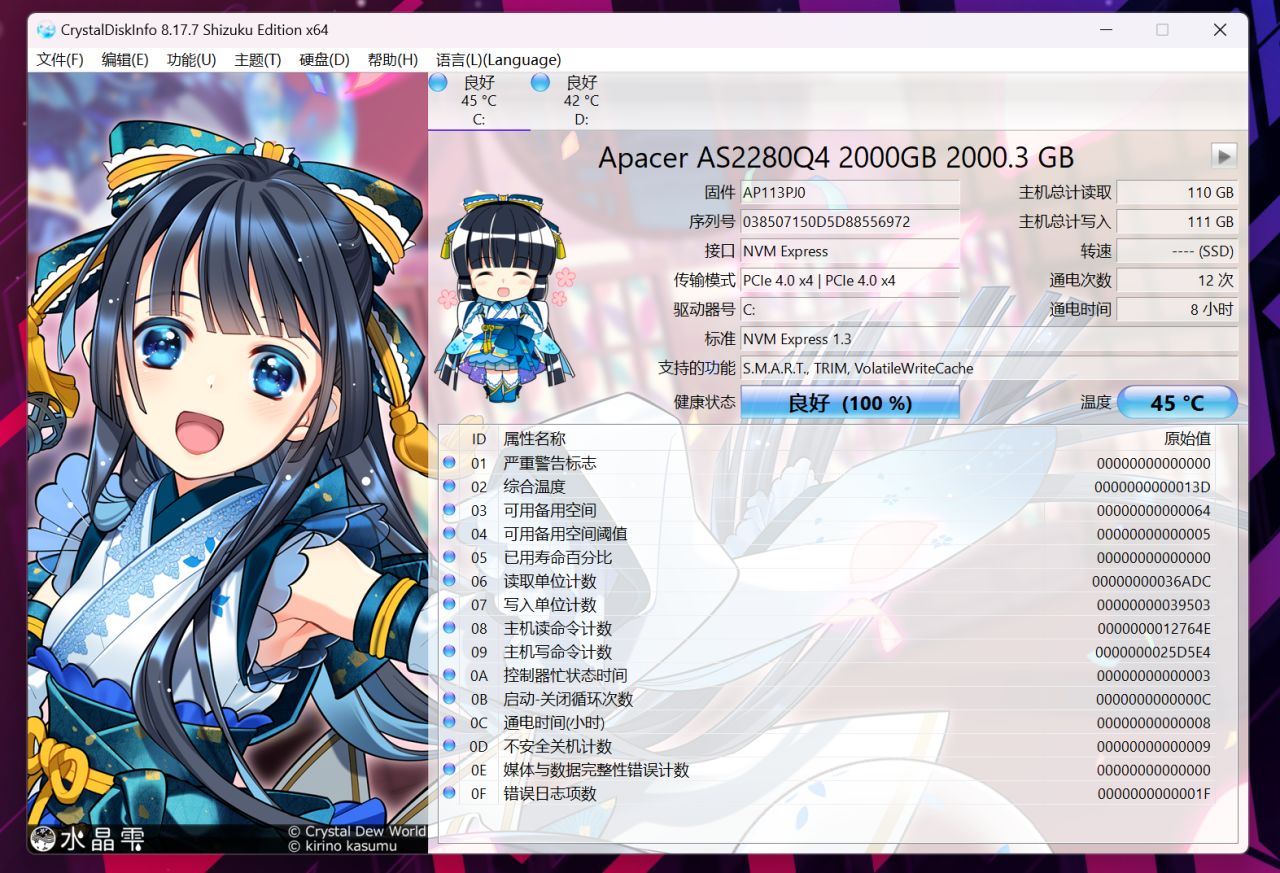Click the 原始值 column header

(1187, 438)
